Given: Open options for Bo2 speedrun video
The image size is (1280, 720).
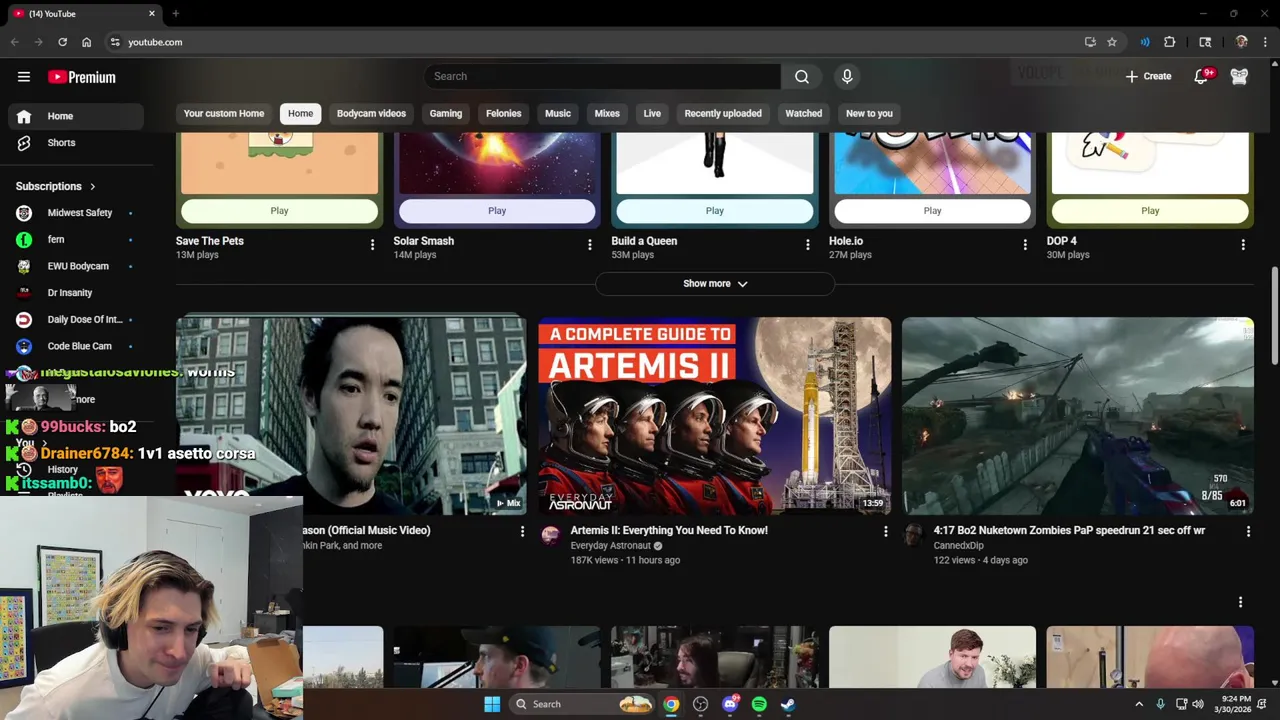Looking at the screenshot, I should (x=1248, y=532).
